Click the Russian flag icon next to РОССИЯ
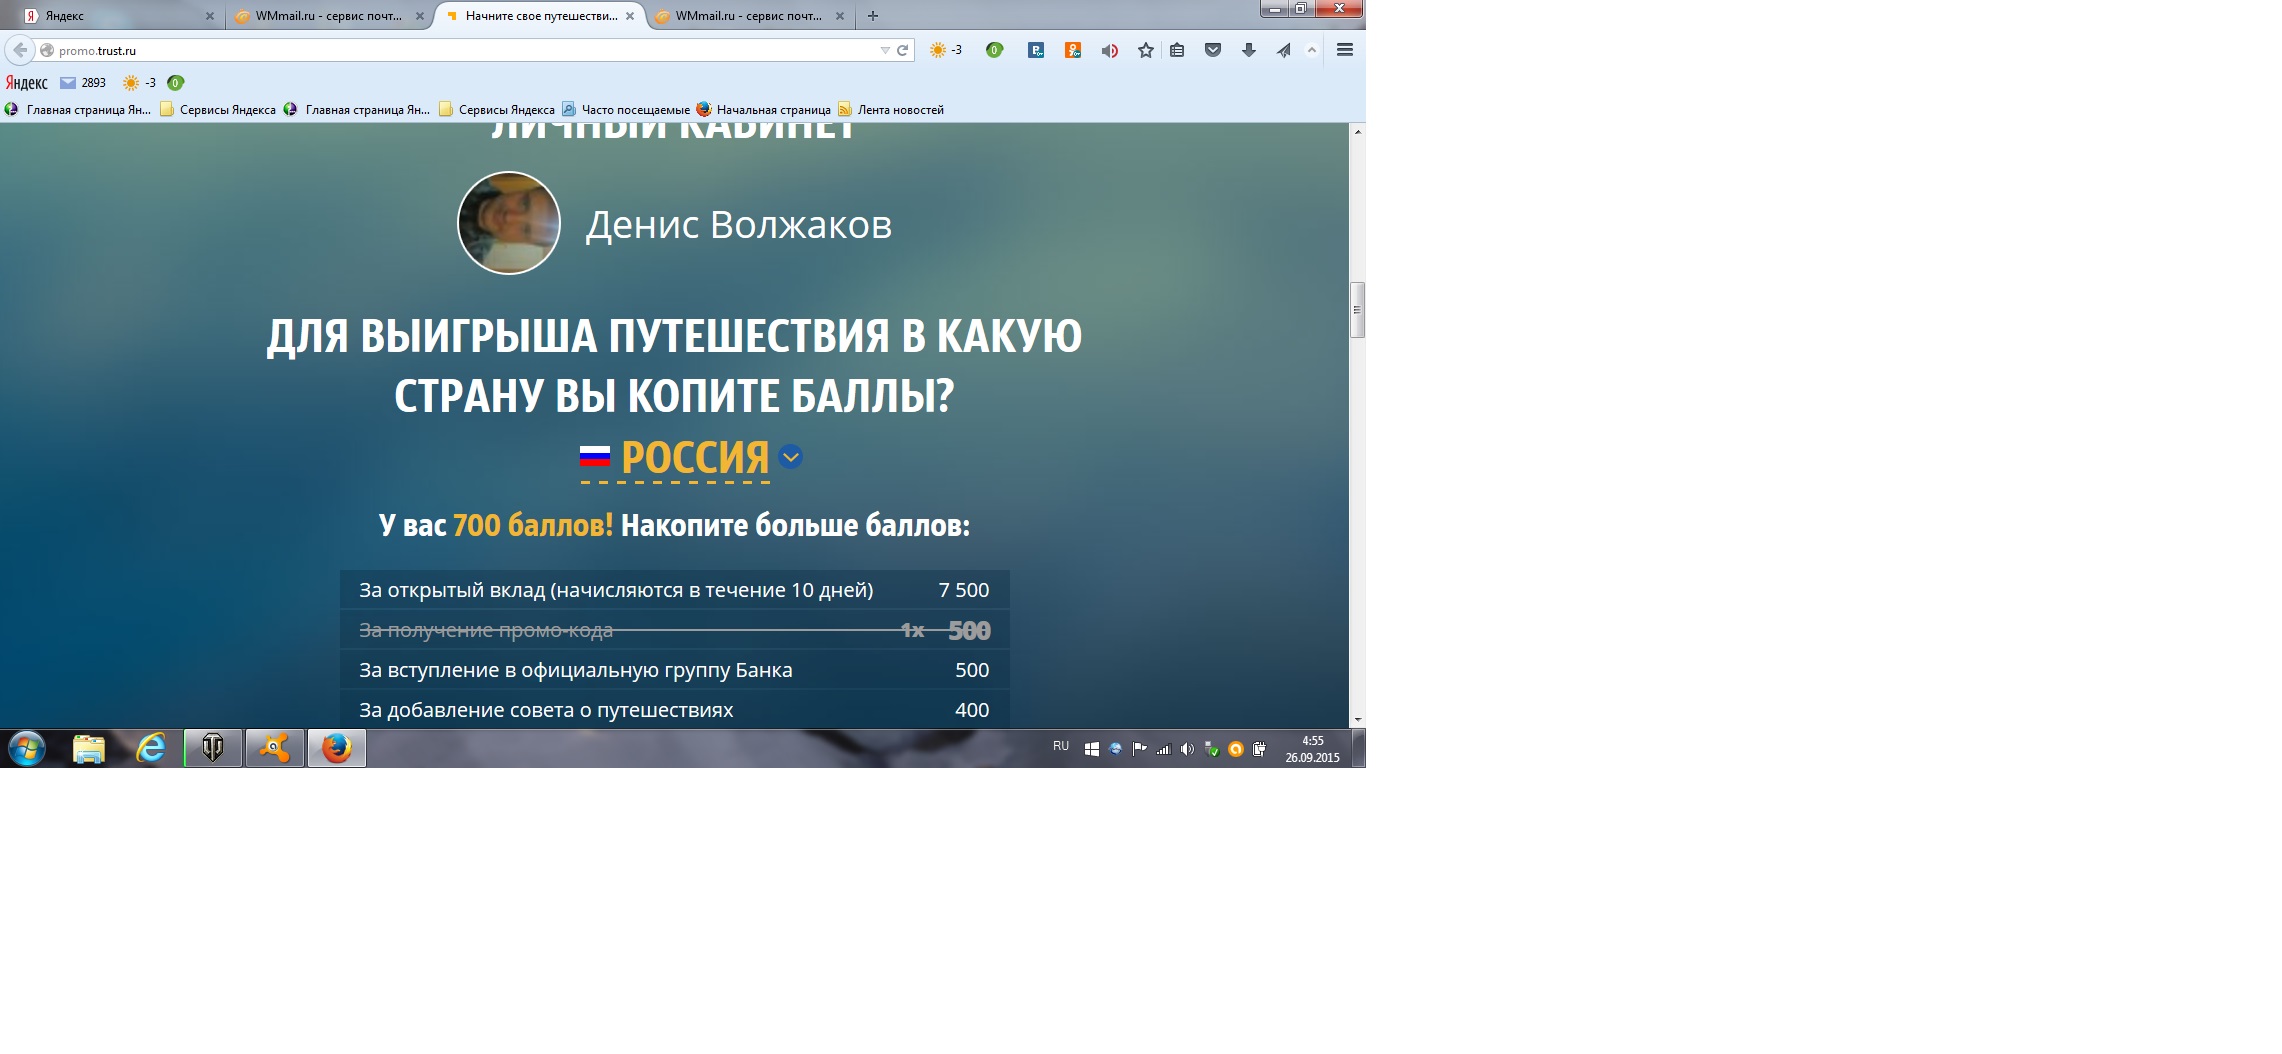The width and height of the screenshot is (2282, 1054). click(x=595, y=457)
